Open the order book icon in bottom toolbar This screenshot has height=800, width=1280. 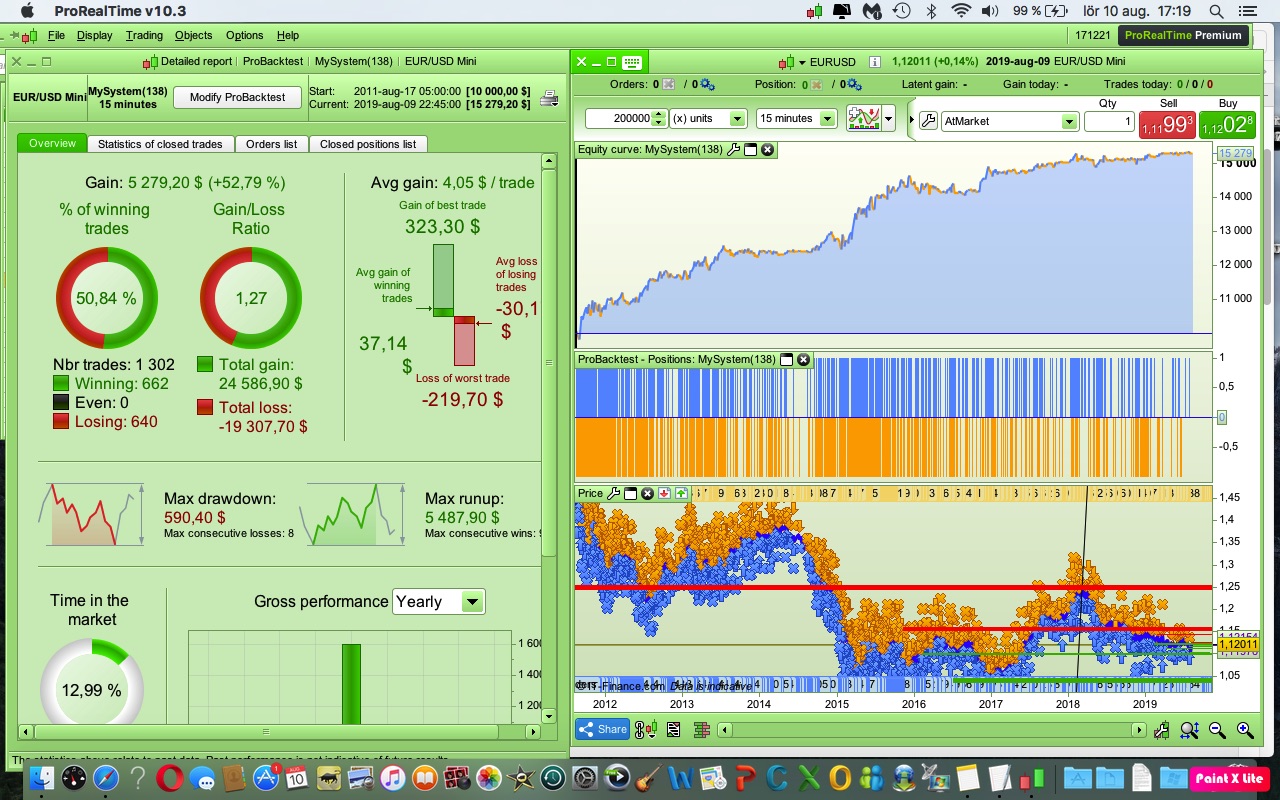pyautogui.click(x=701, y=730)
